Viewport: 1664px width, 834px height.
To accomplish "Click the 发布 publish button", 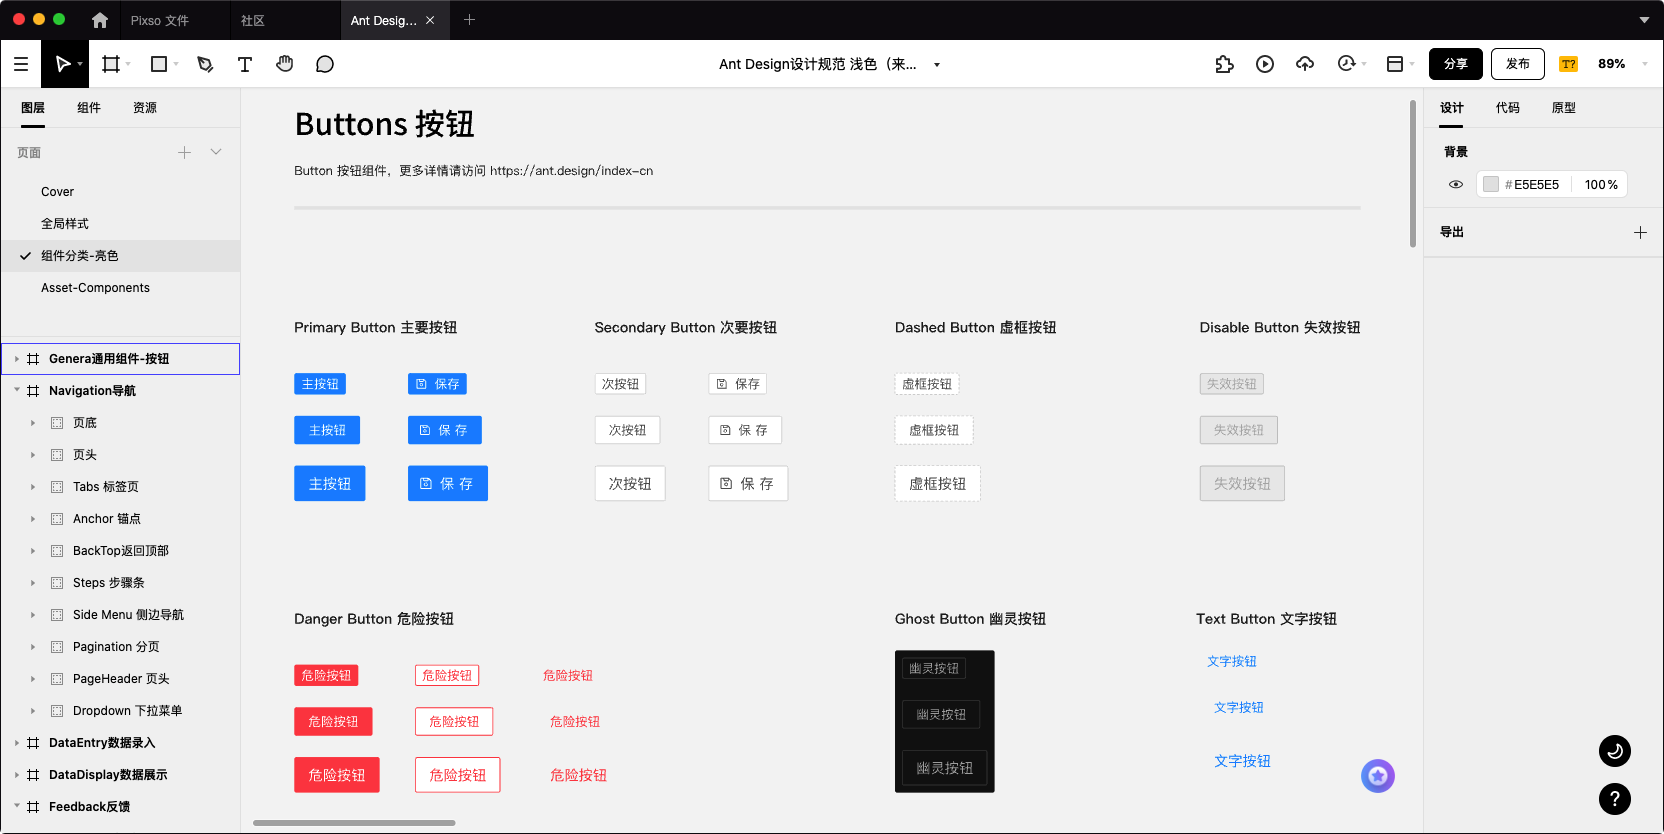I will (x=1518, y=64).
